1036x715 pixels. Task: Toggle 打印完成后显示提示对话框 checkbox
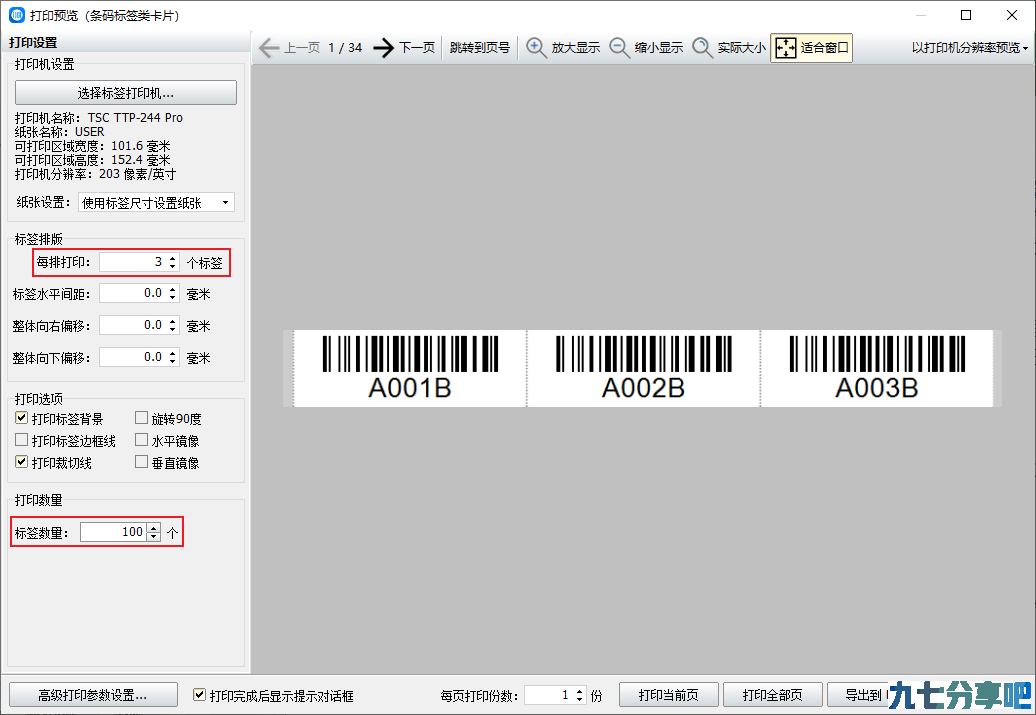[199, 695]
